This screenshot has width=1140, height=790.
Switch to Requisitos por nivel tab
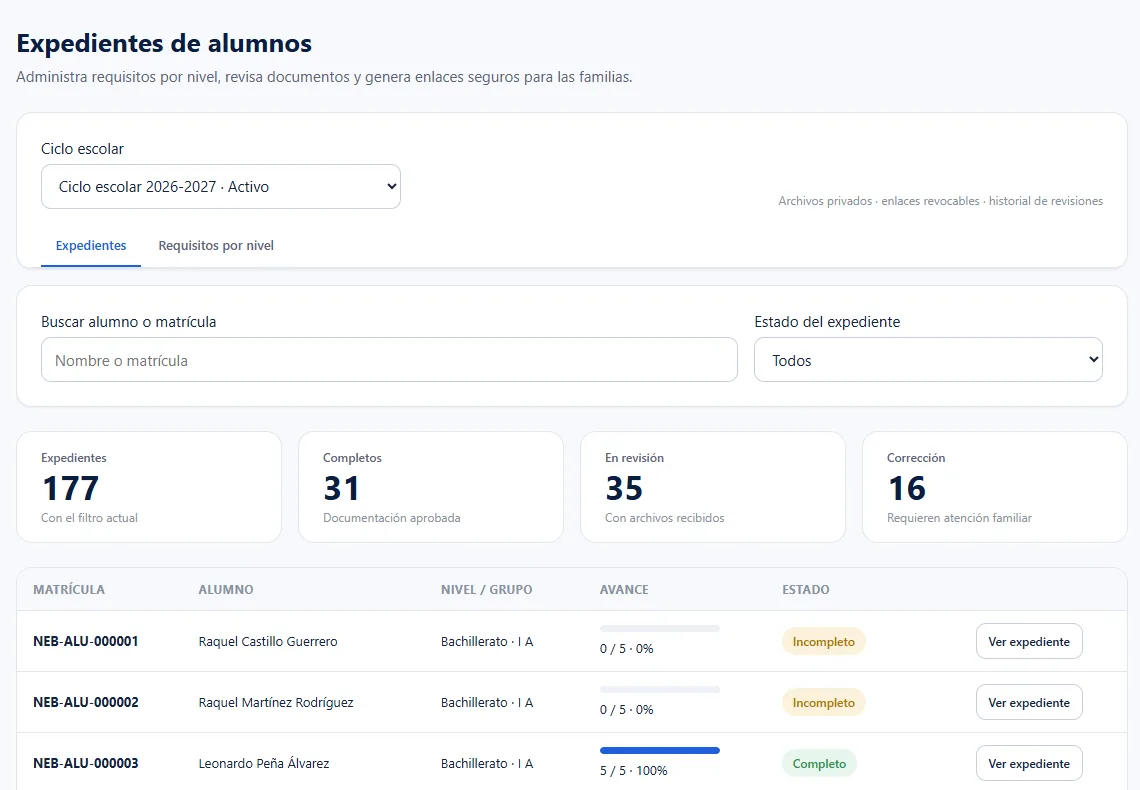pyautogui.click(x=216, y=246)
